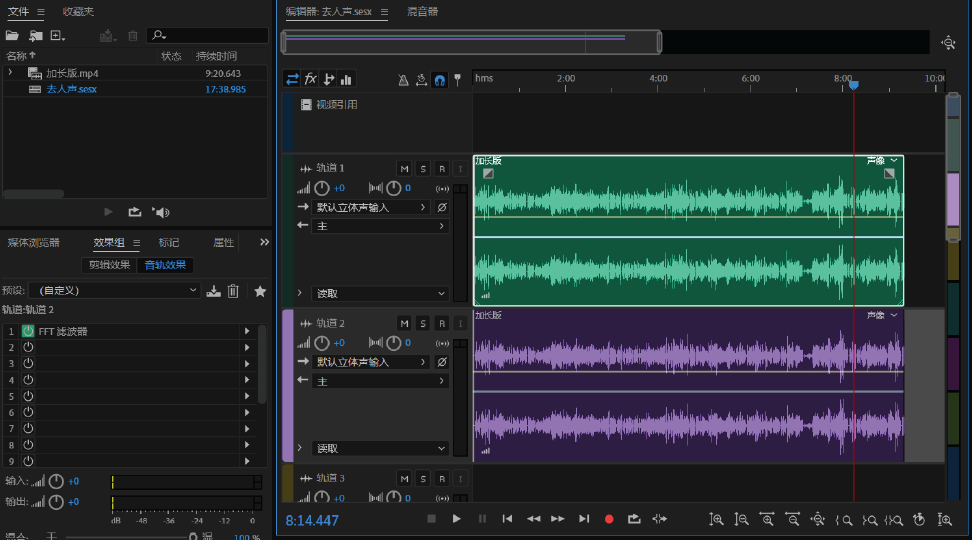Delete effects preset trash icon
The width and height of the screenshot is (972, 540).
click(x=233, y=291)
